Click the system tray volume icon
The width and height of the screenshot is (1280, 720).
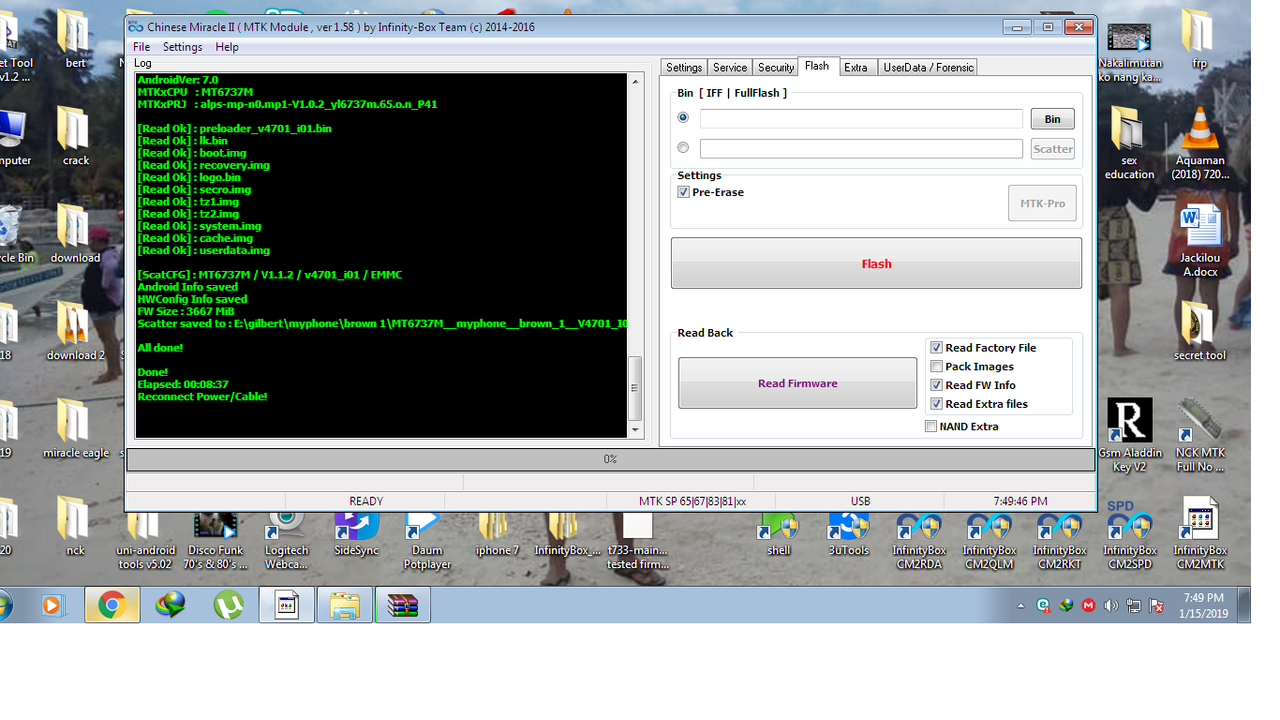(1111, 606)
